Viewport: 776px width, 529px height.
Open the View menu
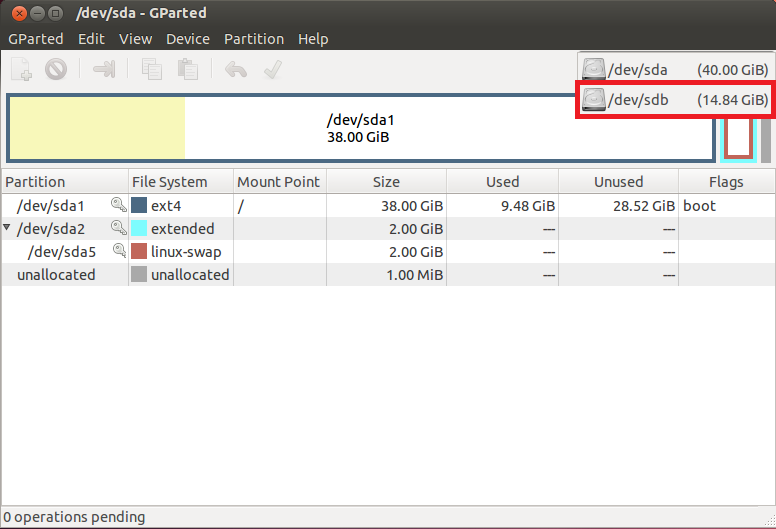[136, 39]
